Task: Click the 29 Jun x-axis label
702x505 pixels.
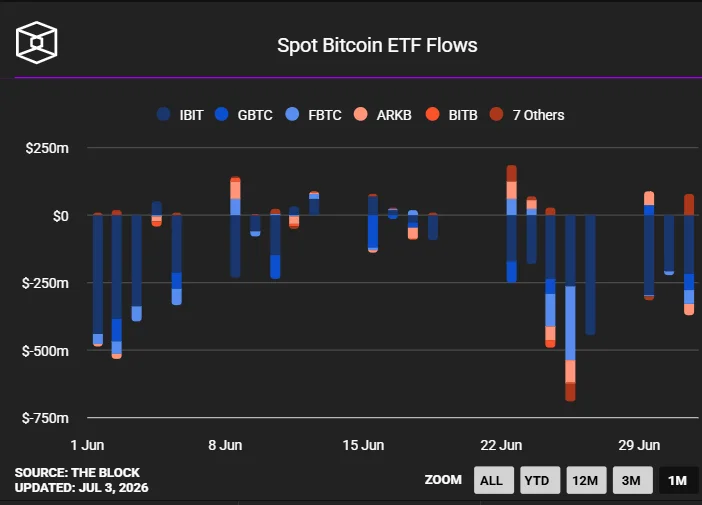Action: tap(639, 445)
